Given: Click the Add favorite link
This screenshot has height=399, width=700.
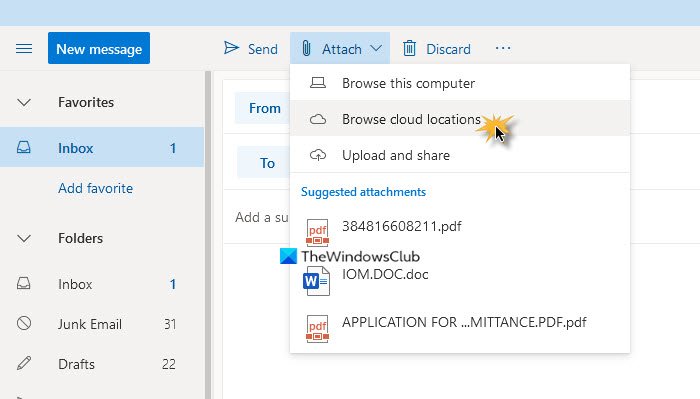Looking at the screenshot, I should (x=96, y=188).
